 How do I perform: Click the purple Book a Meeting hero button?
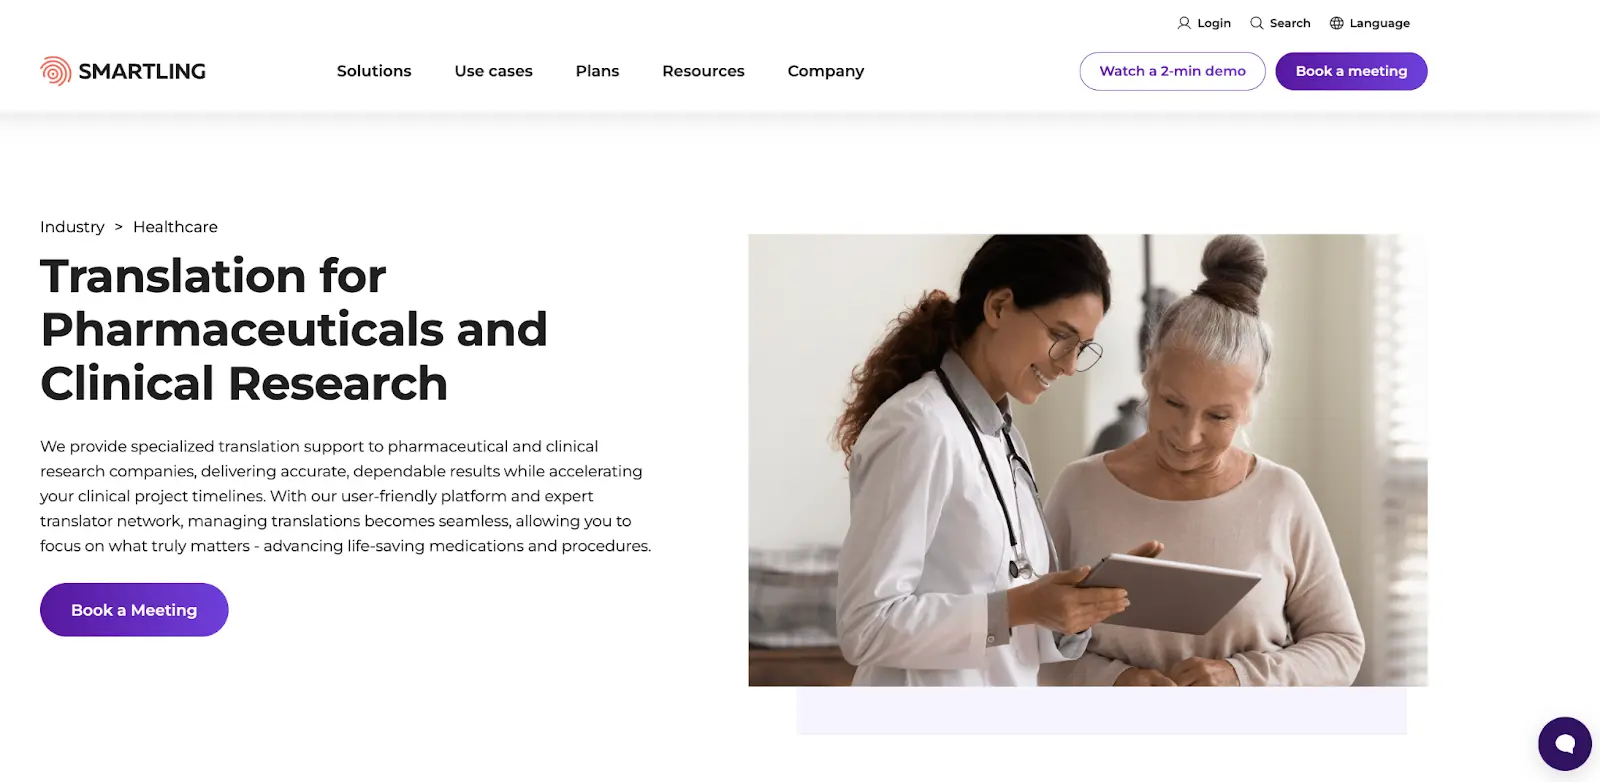coord(134,610)
